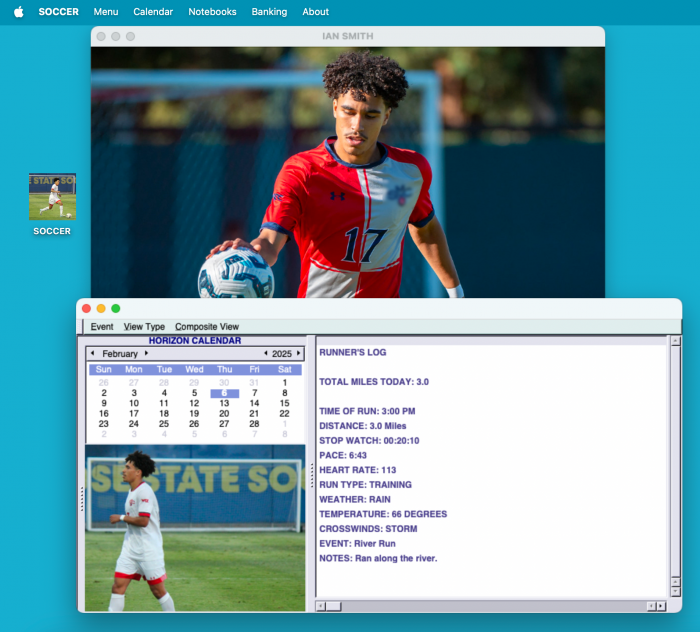Viewport: 700px width, 632px height.
Task: Go to previous month arrow beside February
Action: coord(93,353)
